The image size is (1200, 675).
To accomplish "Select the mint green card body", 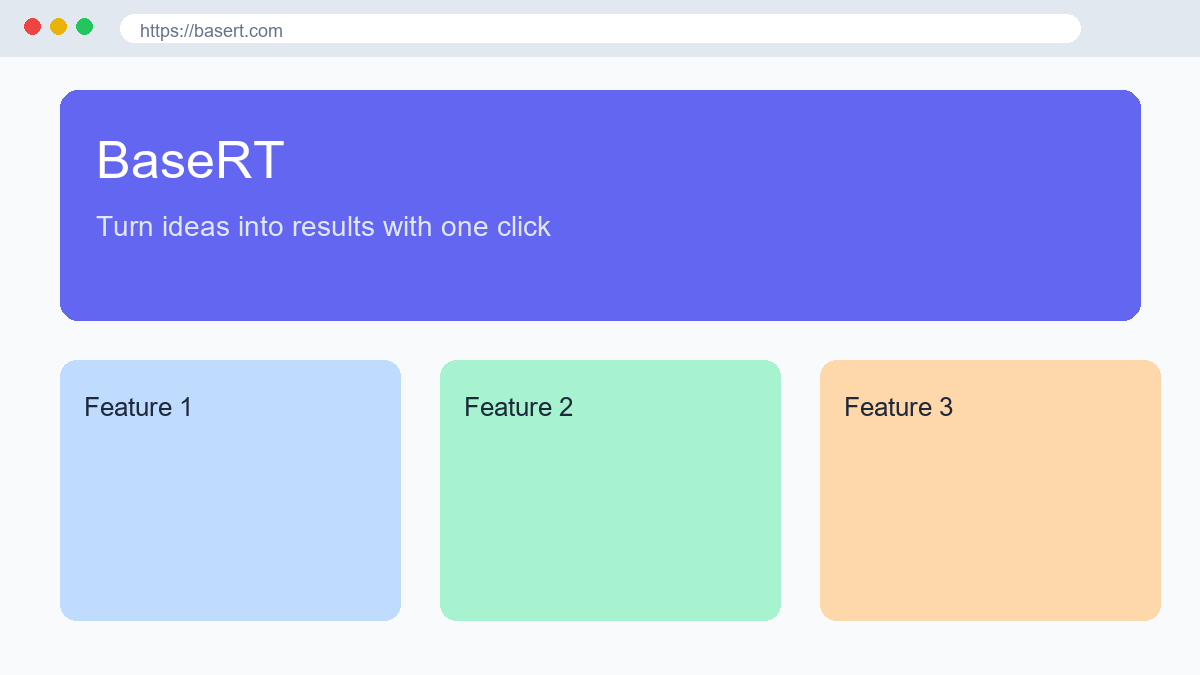I will [610, 520].
